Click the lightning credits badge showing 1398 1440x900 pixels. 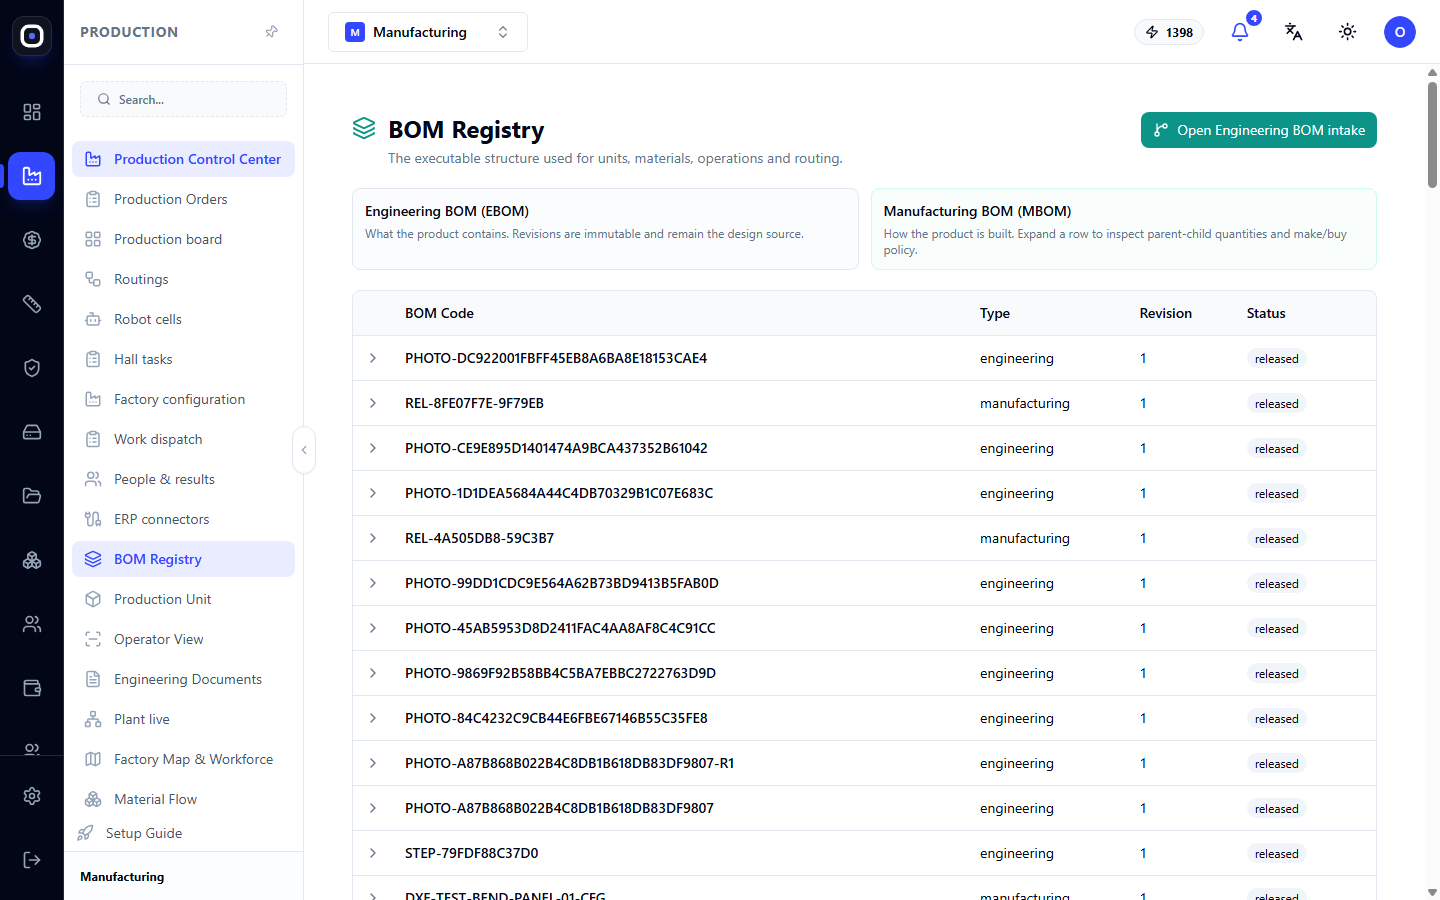point(1169,32)
